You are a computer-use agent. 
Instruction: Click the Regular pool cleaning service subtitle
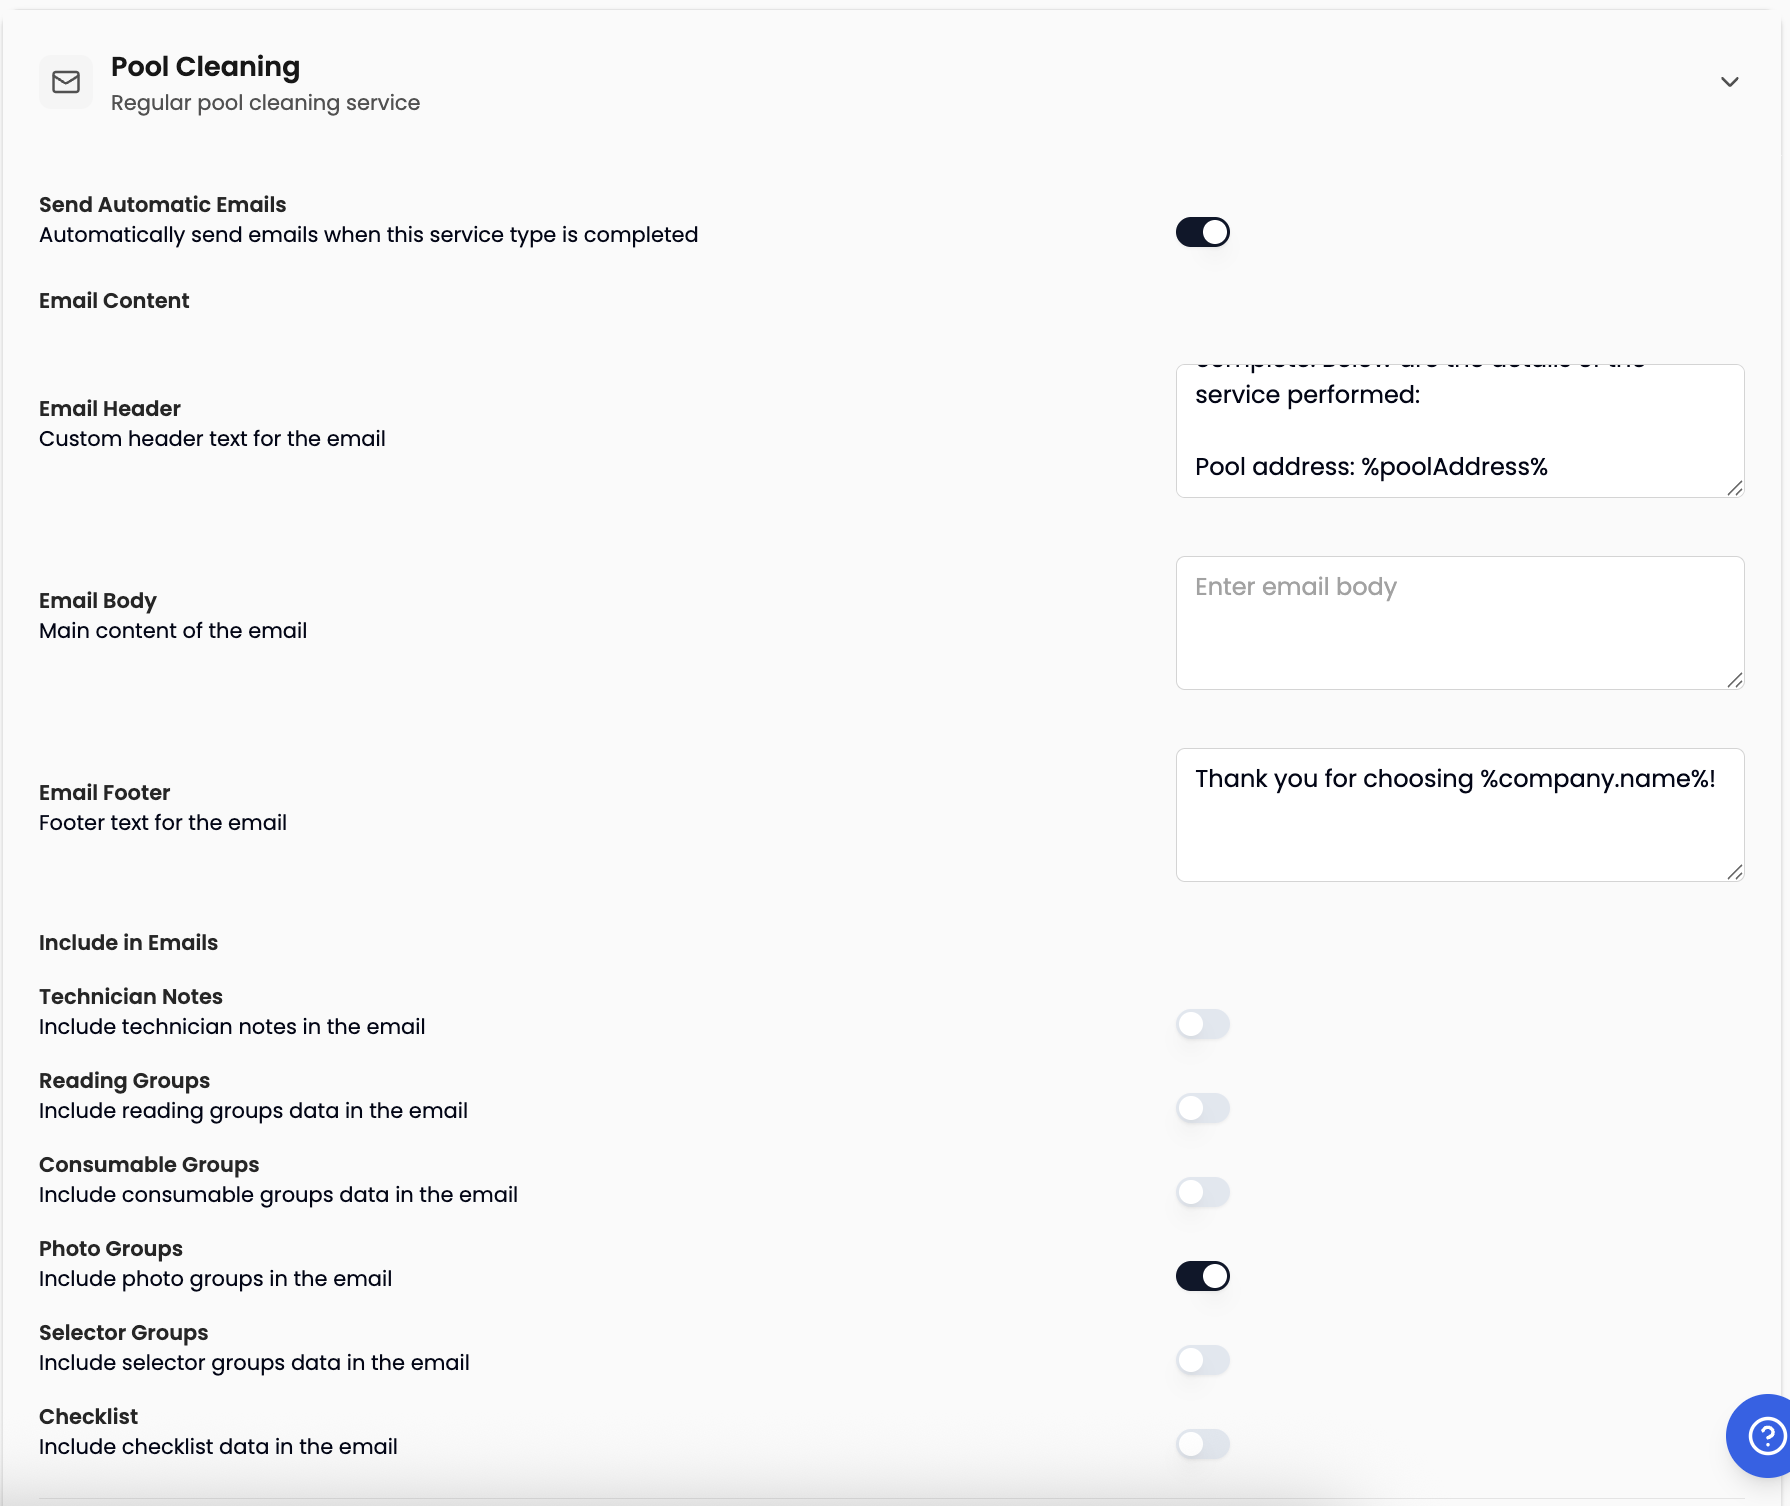pyautogui.click(x=265, y=102)
